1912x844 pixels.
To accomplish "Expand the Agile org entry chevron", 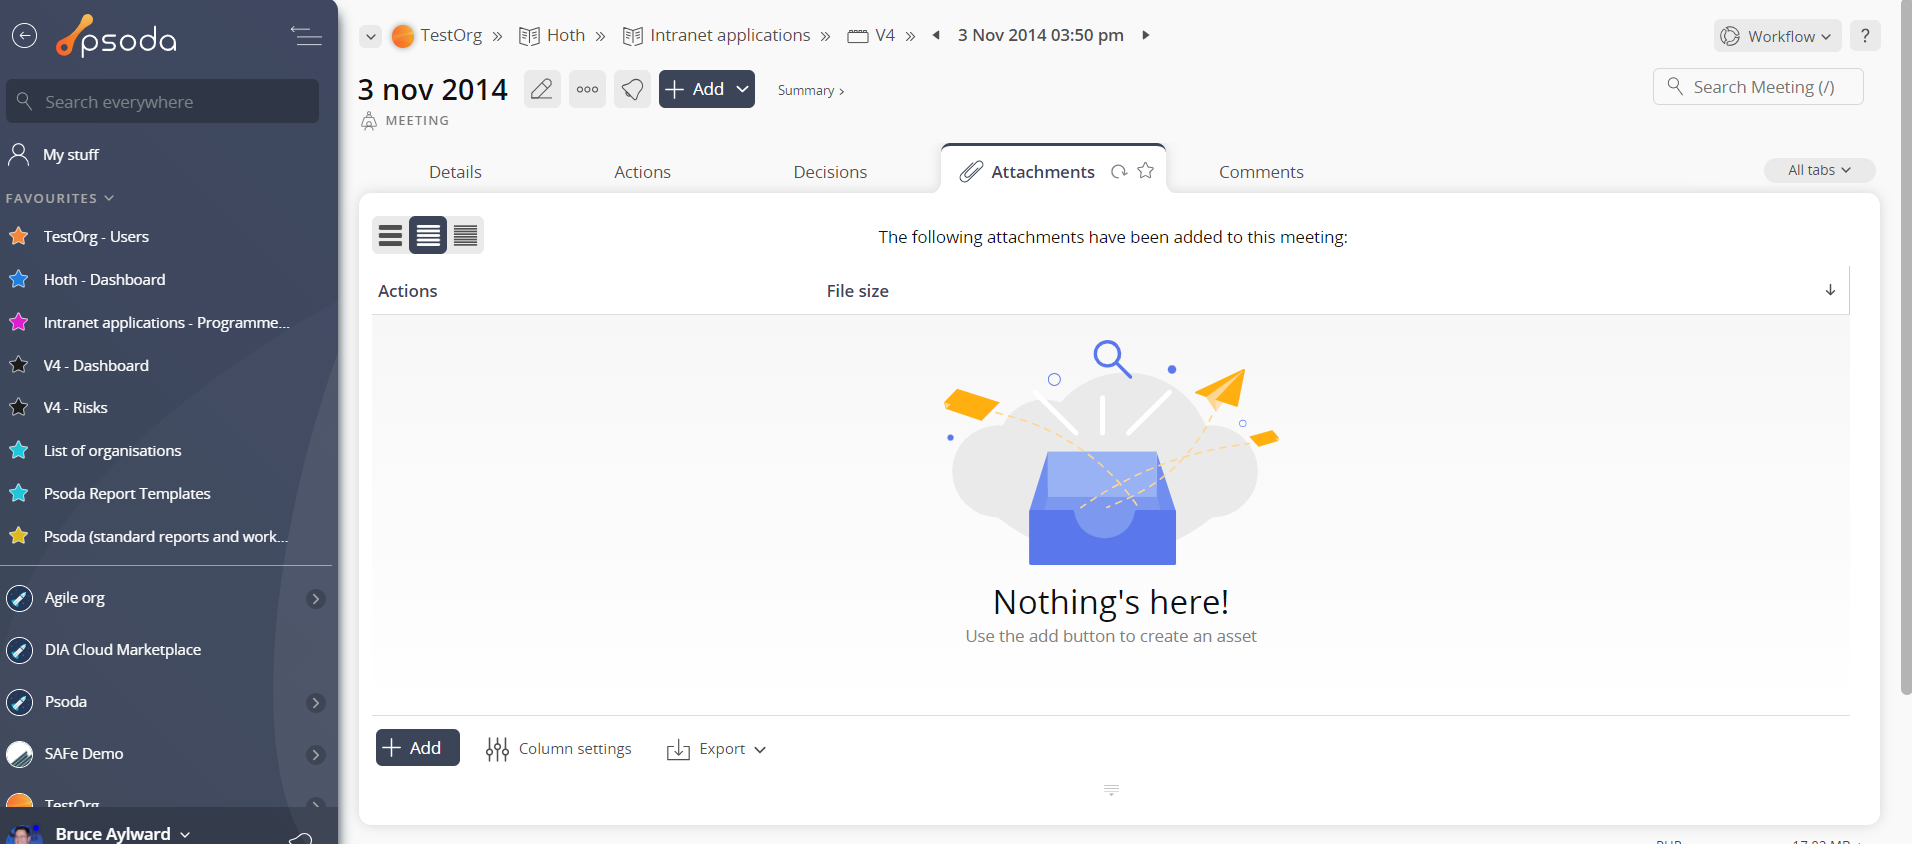I will click(316, 599).
